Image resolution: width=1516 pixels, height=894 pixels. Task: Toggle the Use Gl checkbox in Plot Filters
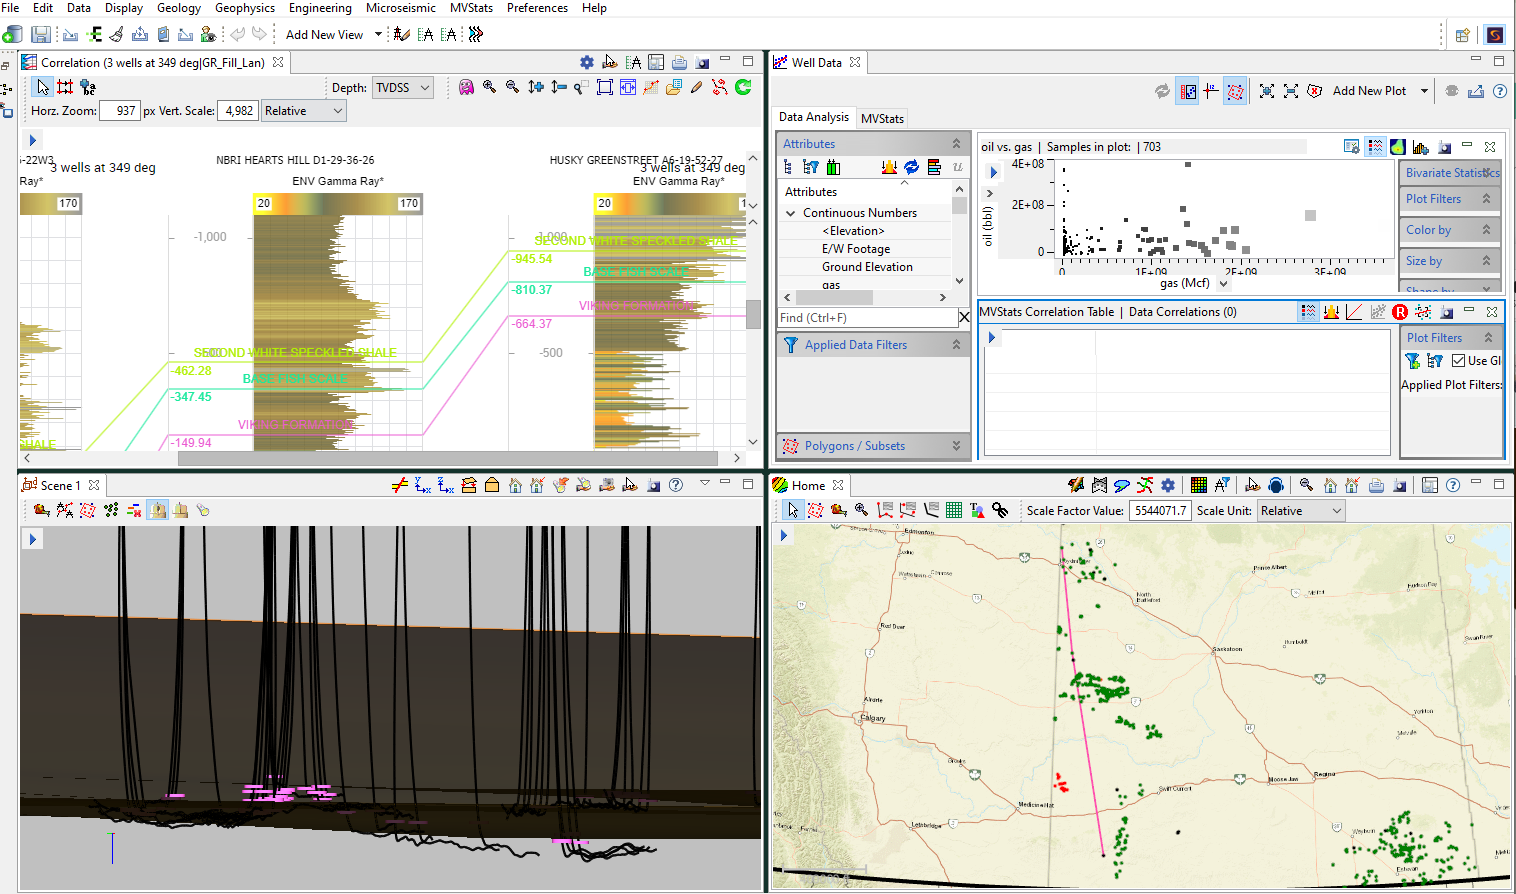click(1458, 361)
